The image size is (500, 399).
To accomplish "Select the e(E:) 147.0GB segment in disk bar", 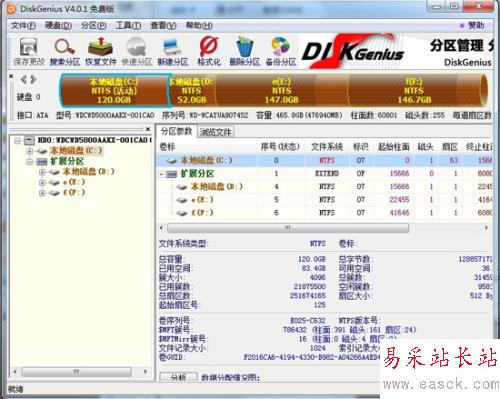I will (x=281, y=91).
